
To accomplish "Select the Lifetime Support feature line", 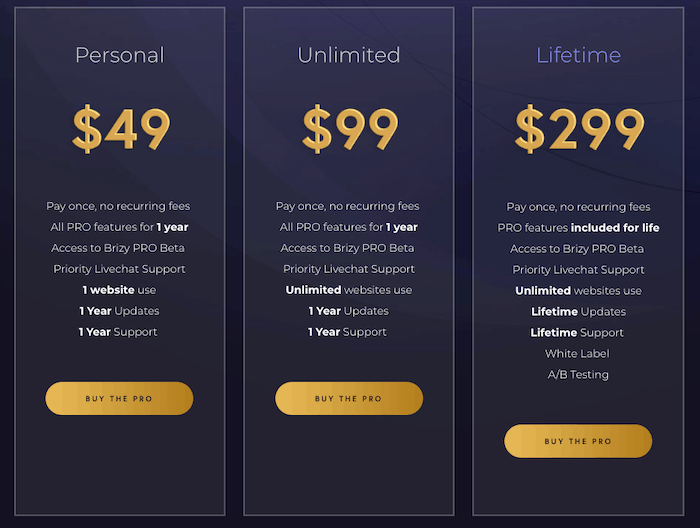I will coord(578,333).
